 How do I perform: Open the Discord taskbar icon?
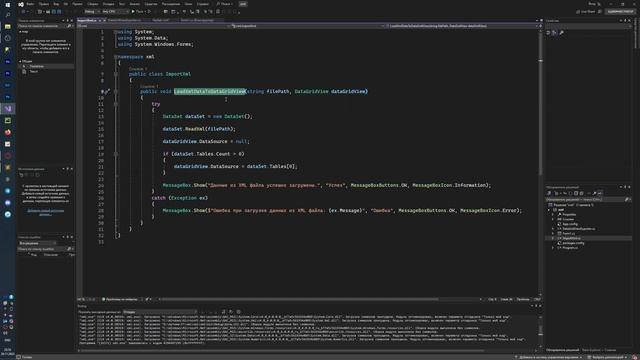[x=8, y=202]
